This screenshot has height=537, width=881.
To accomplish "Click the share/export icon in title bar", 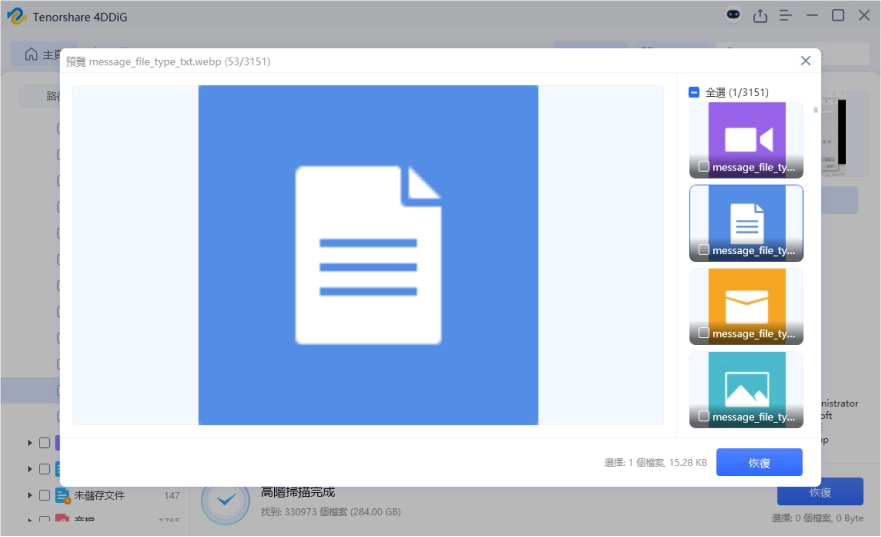I will (760, 16).
